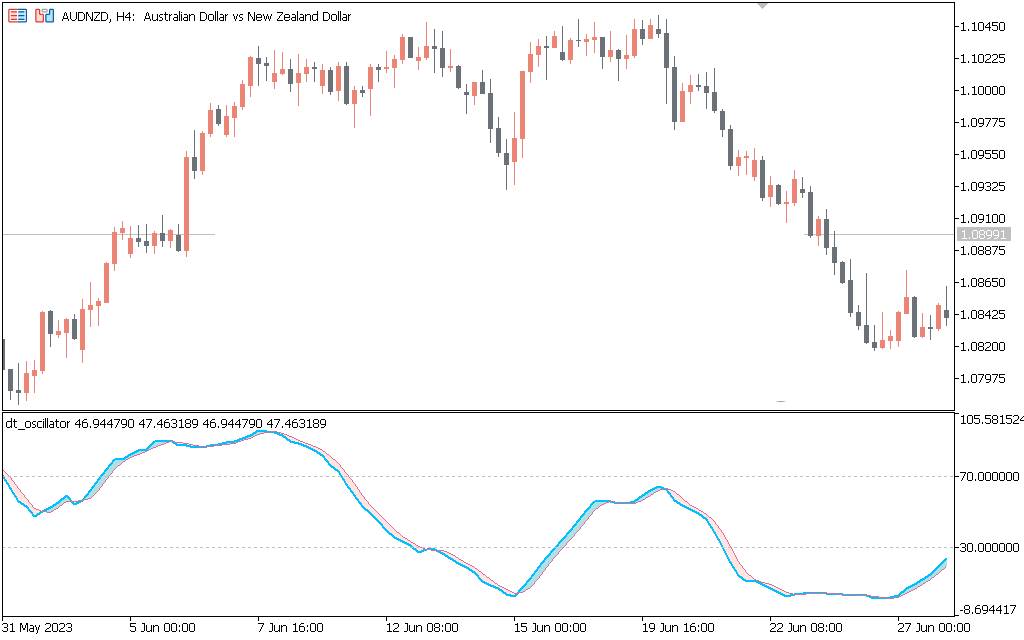Image resolution: width=1024 pixels, height=640 pixels.
Task: Click the 1.09325 price scale label
Action: 983,187
